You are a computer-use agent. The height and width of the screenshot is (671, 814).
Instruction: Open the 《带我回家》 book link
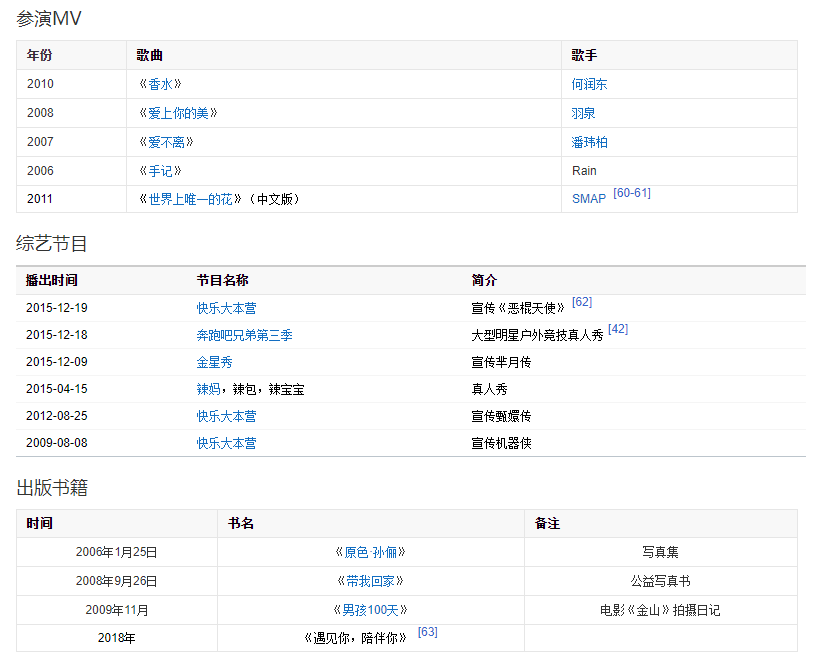370,581
